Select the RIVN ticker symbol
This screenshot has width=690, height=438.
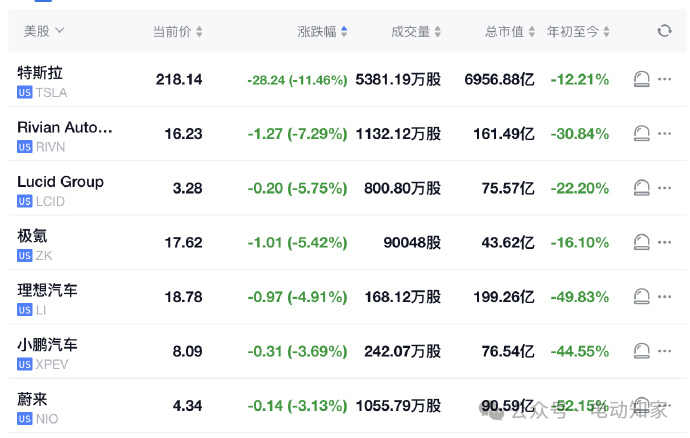pyautogui.click(x=50, y=147)
